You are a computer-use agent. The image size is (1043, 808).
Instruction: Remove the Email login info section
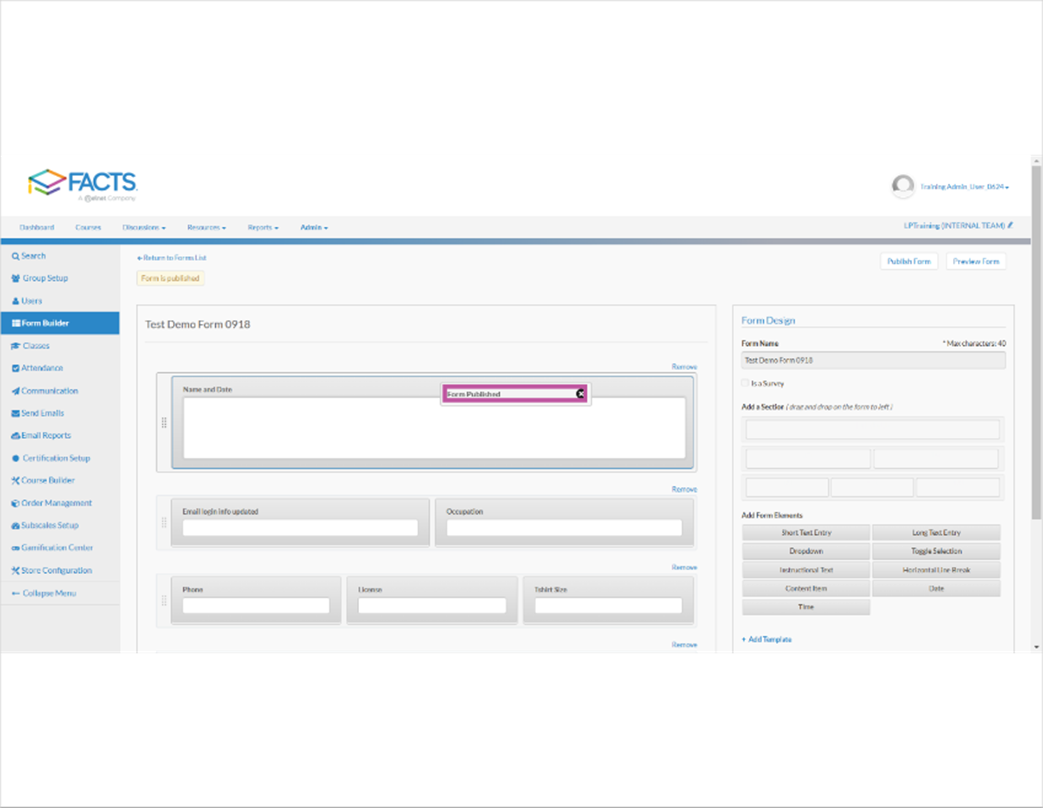pos(684,489)
